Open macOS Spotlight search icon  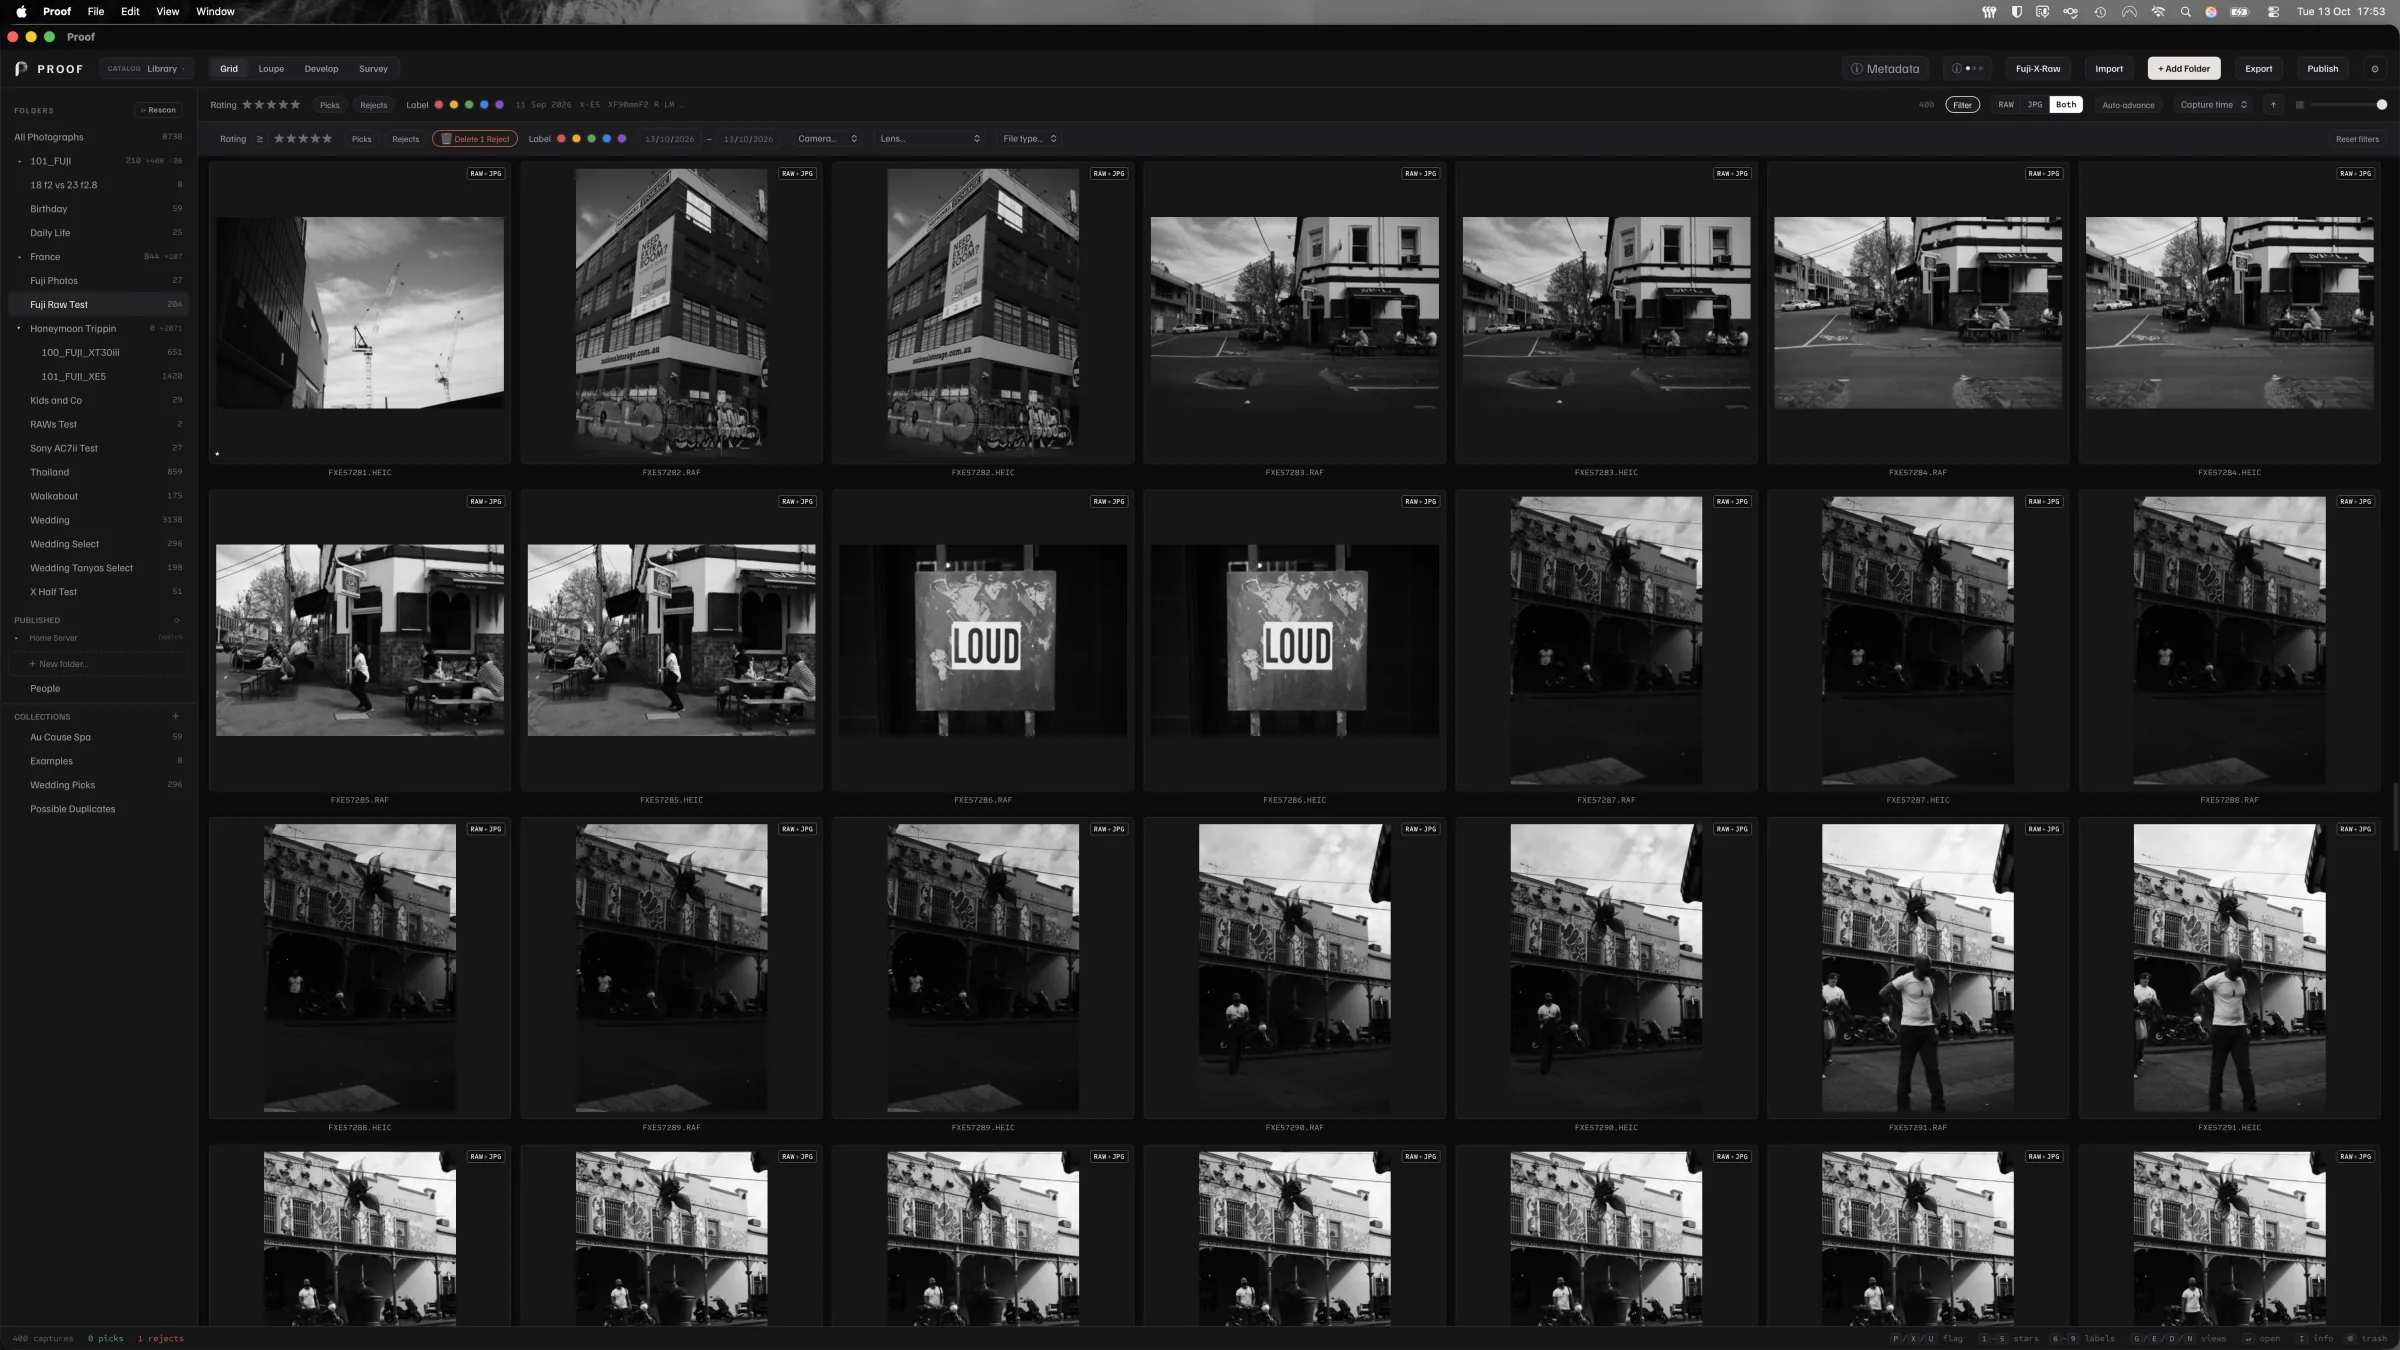(x=2185, y=12)
